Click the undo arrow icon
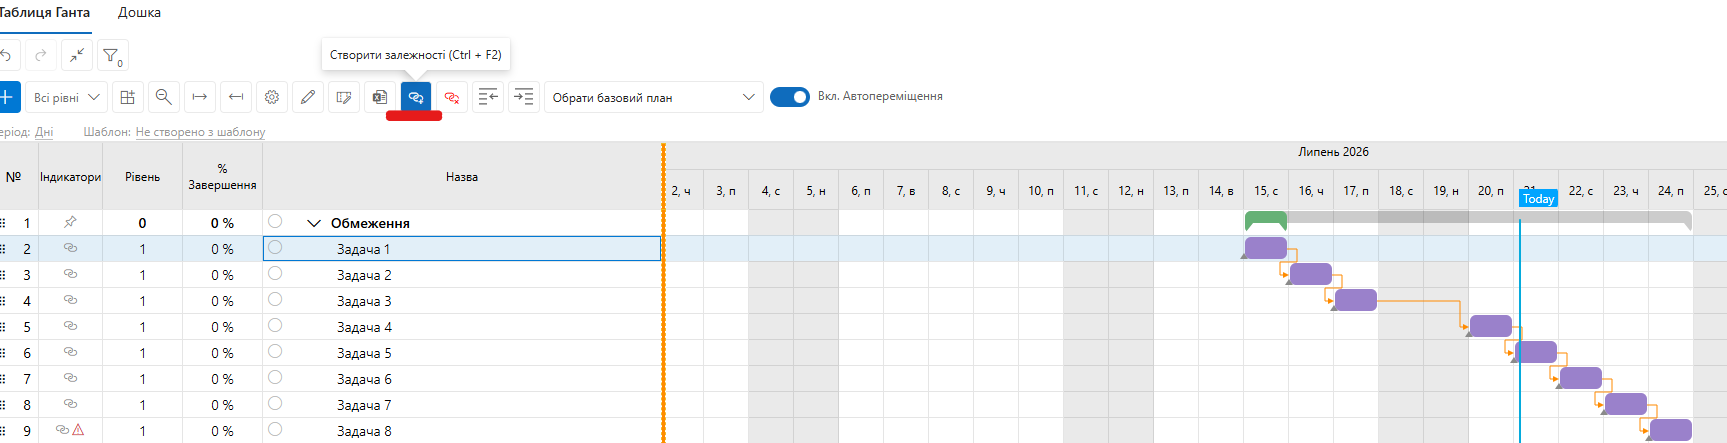Image resolution: width=1727 pixels, height=443 pixels. click(x=5, y=55)
